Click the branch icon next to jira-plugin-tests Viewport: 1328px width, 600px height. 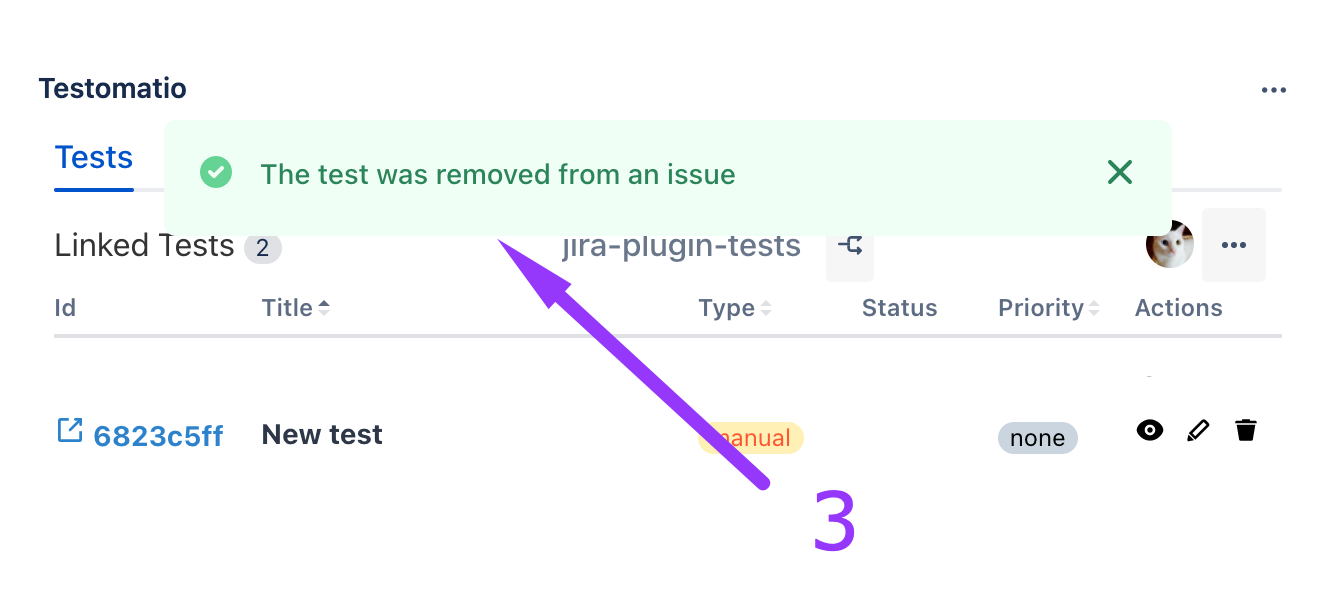tap(850, 246)
